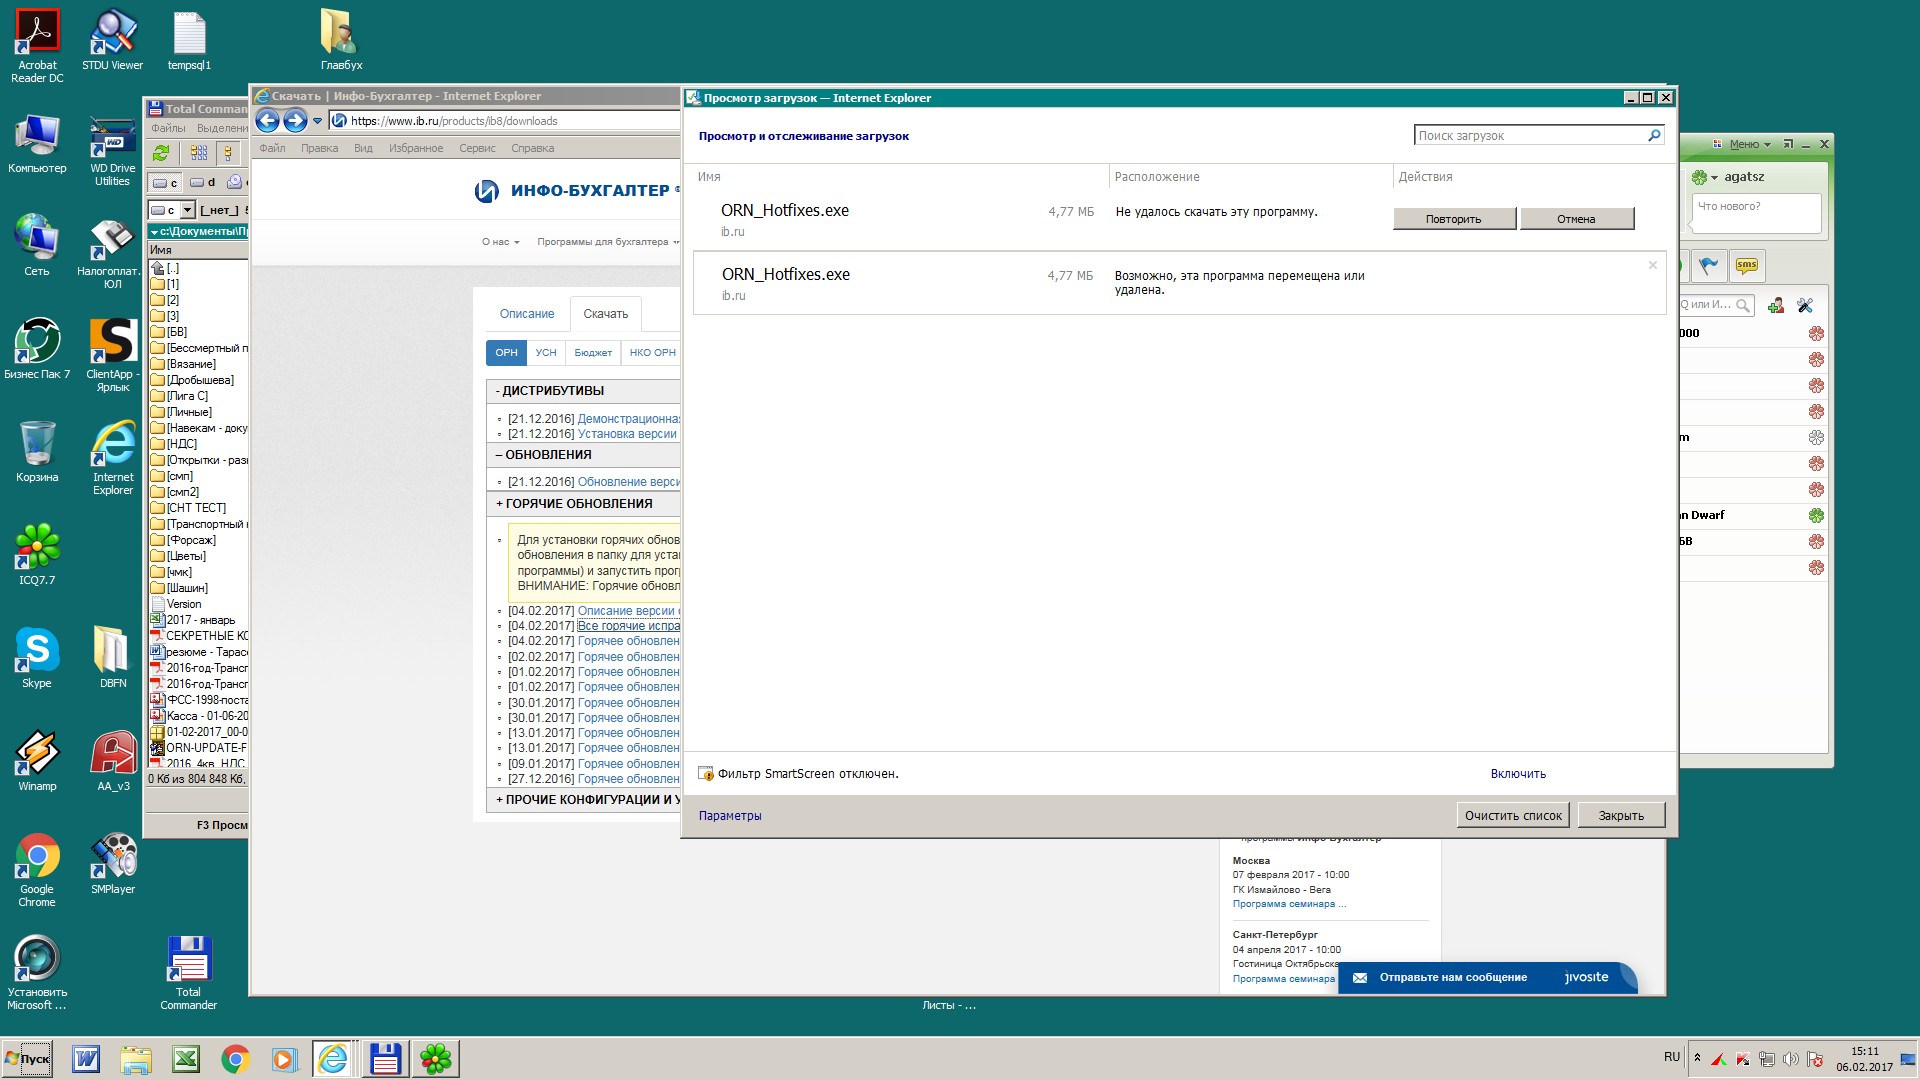Click Отправьте нам сообщение jivosite chat bar

(x=1487, y=978)
